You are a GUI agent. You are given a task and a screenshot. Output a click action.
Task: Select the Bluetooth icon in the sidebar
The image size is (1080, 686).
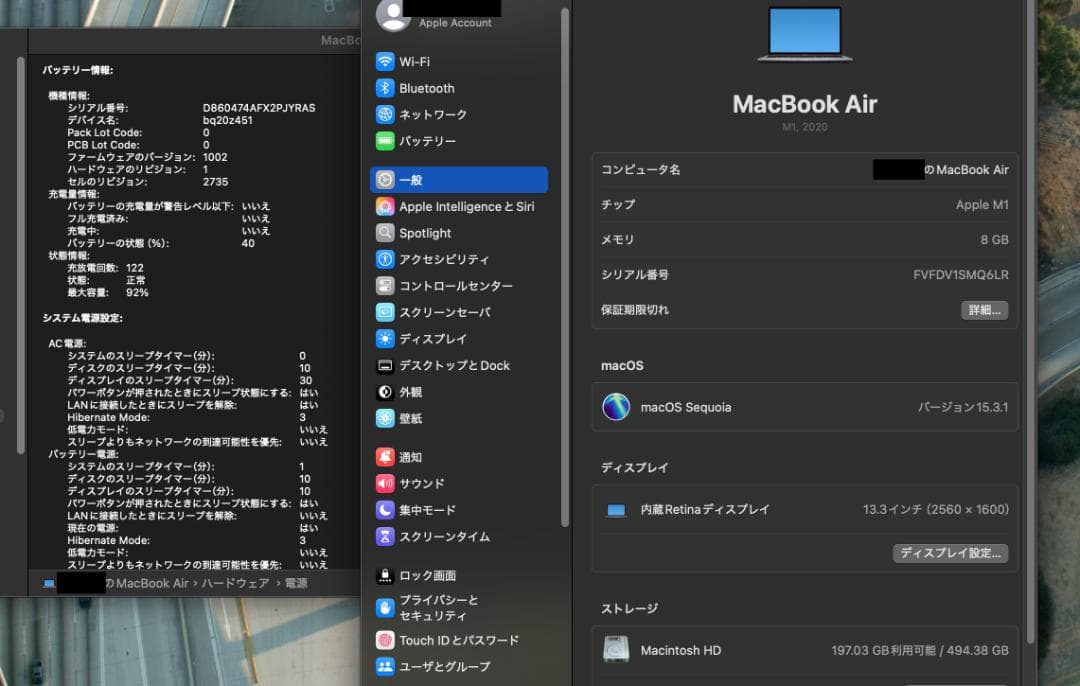[420, 88]
